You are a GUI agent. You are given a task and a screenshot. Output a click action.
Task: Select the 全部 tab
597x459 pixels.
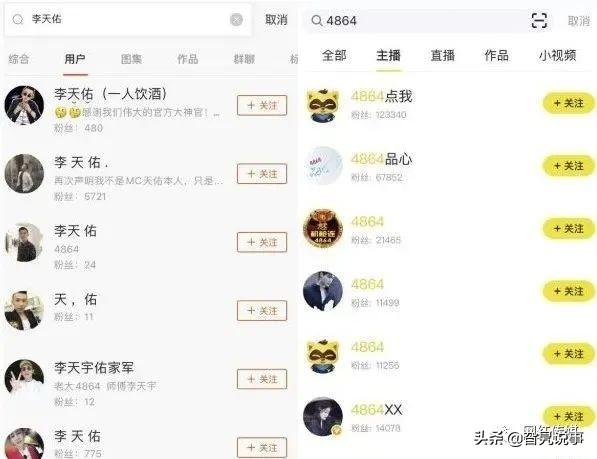point(334,56)
